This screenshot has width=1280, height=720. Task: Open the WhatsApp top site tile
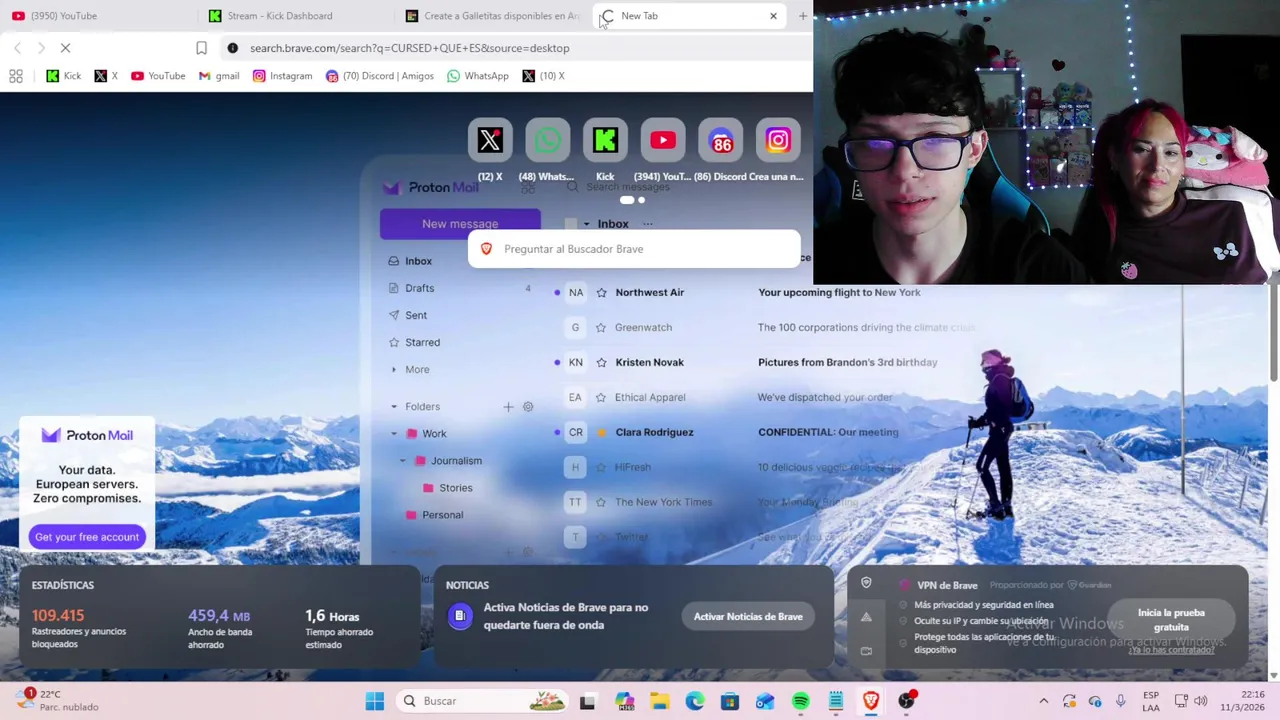tap(547, 141)
